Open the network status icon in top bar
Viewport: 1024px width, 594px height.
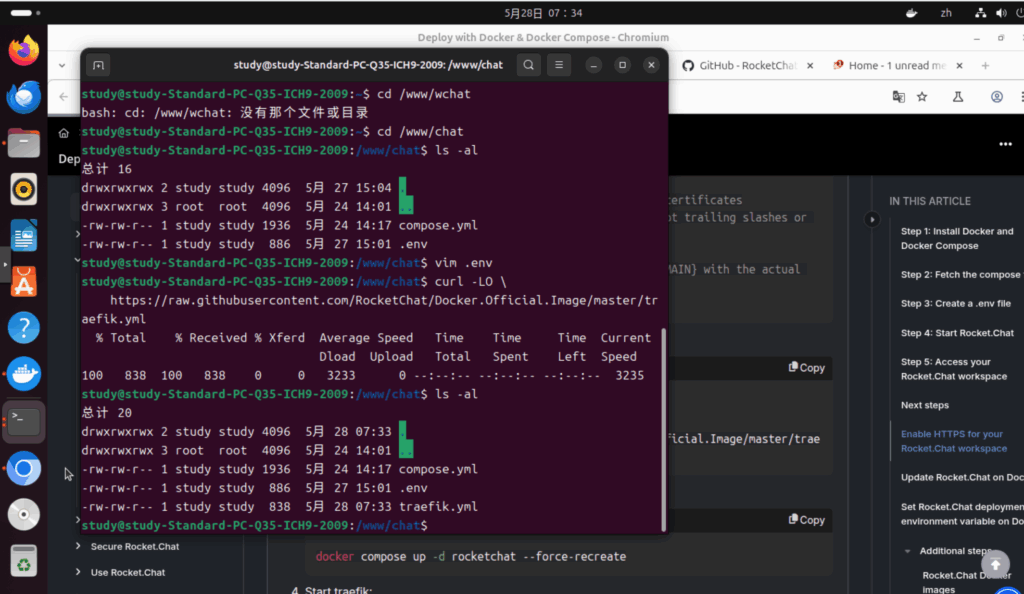[980, 13]
